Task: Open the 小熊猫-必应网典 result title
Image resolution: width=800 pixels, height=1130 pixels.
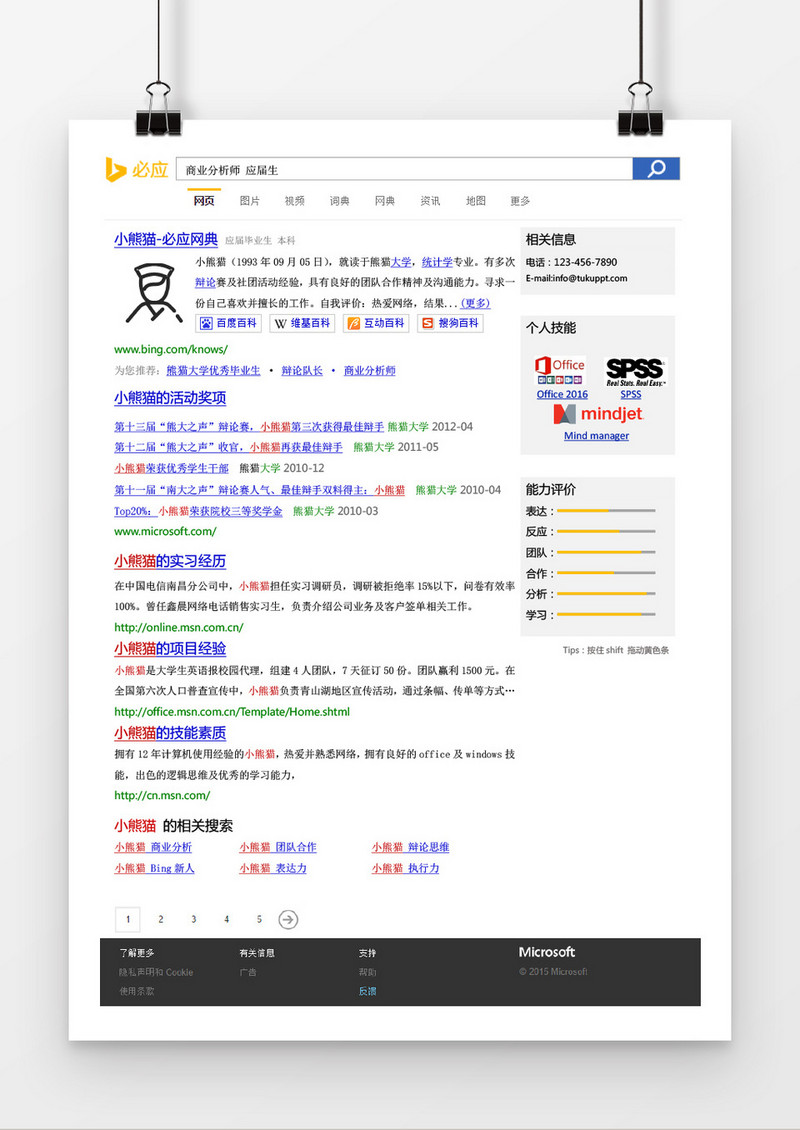Action: [166, 240]
